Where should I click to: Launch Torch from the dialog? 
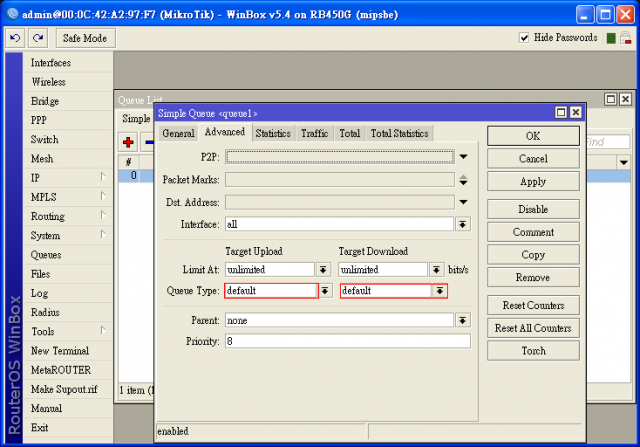point(533,351)
